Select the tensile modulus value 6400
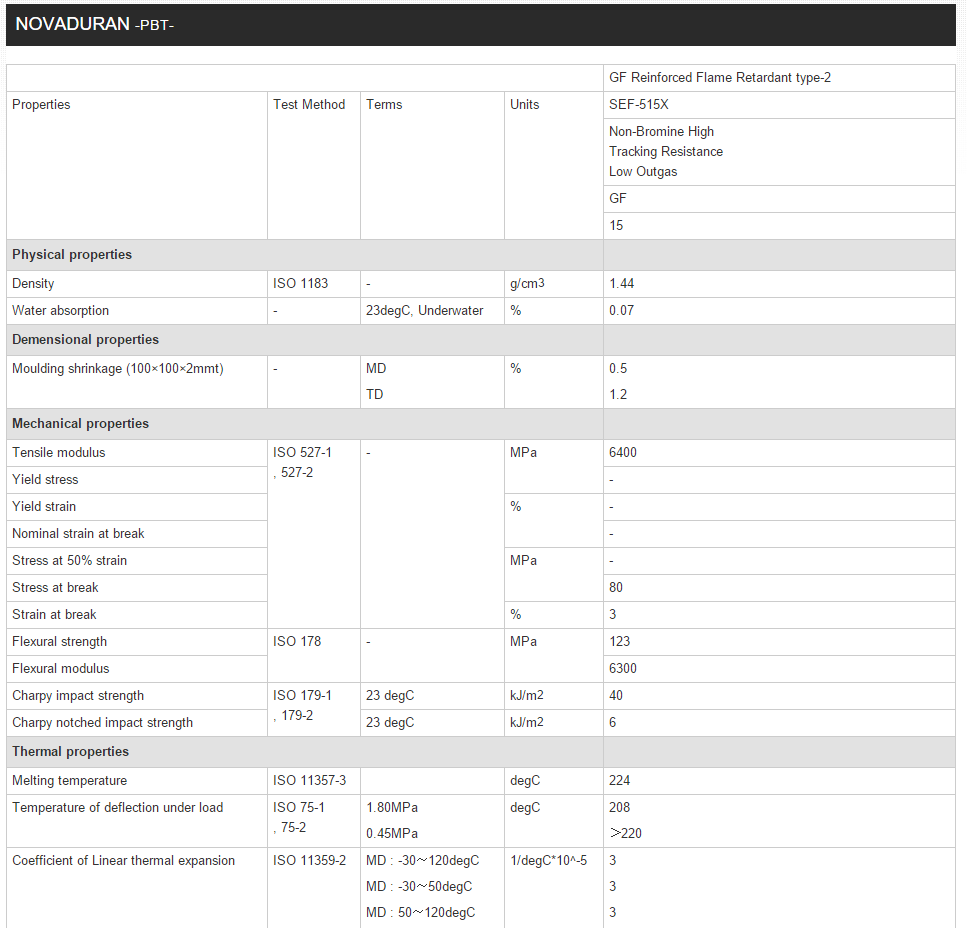The height and width of the screenshot is (928, 967). pos(622,453)
